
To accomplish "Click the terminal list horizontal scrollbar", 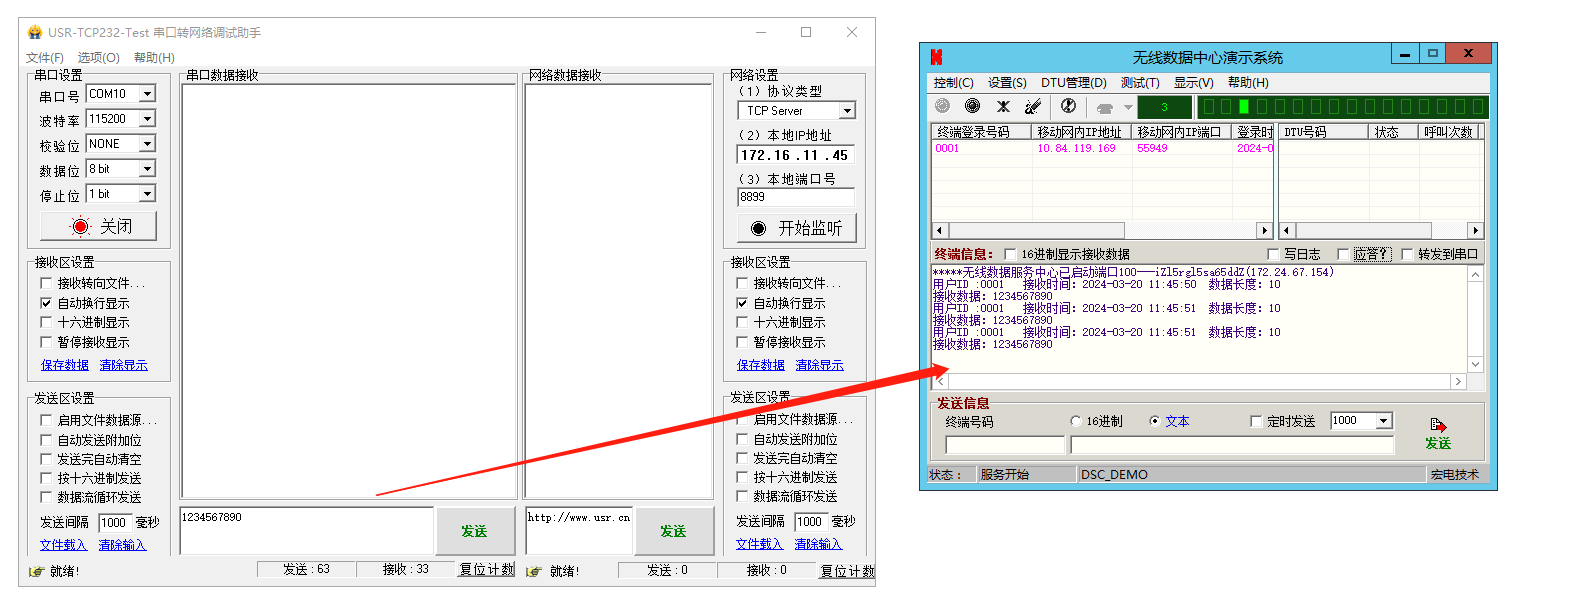I will 1100,230.
